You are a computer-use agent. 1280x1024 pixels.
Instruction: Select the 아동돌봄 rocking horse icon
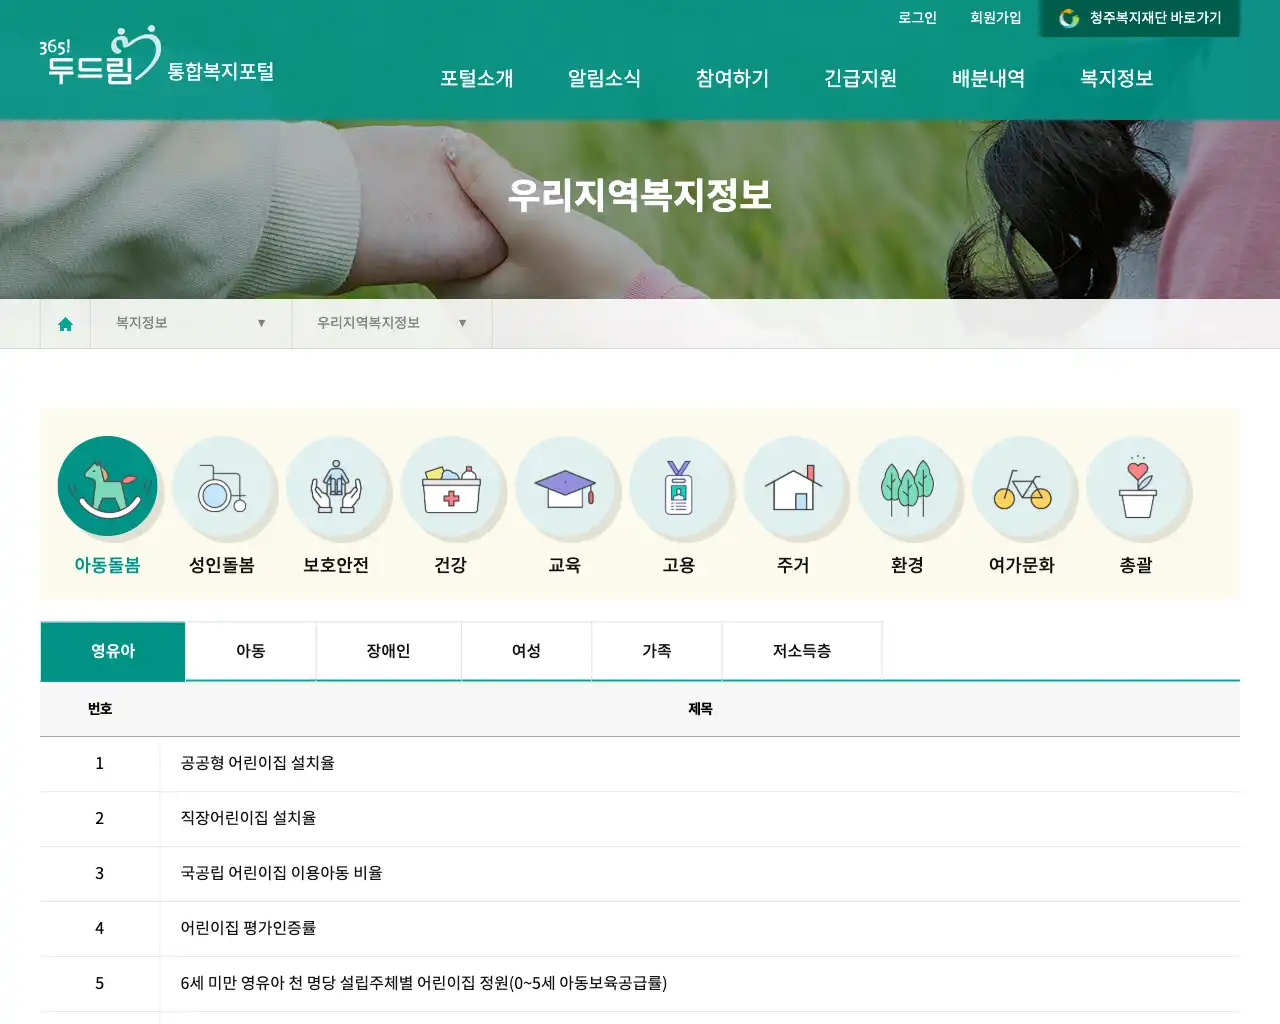[107, 485]
